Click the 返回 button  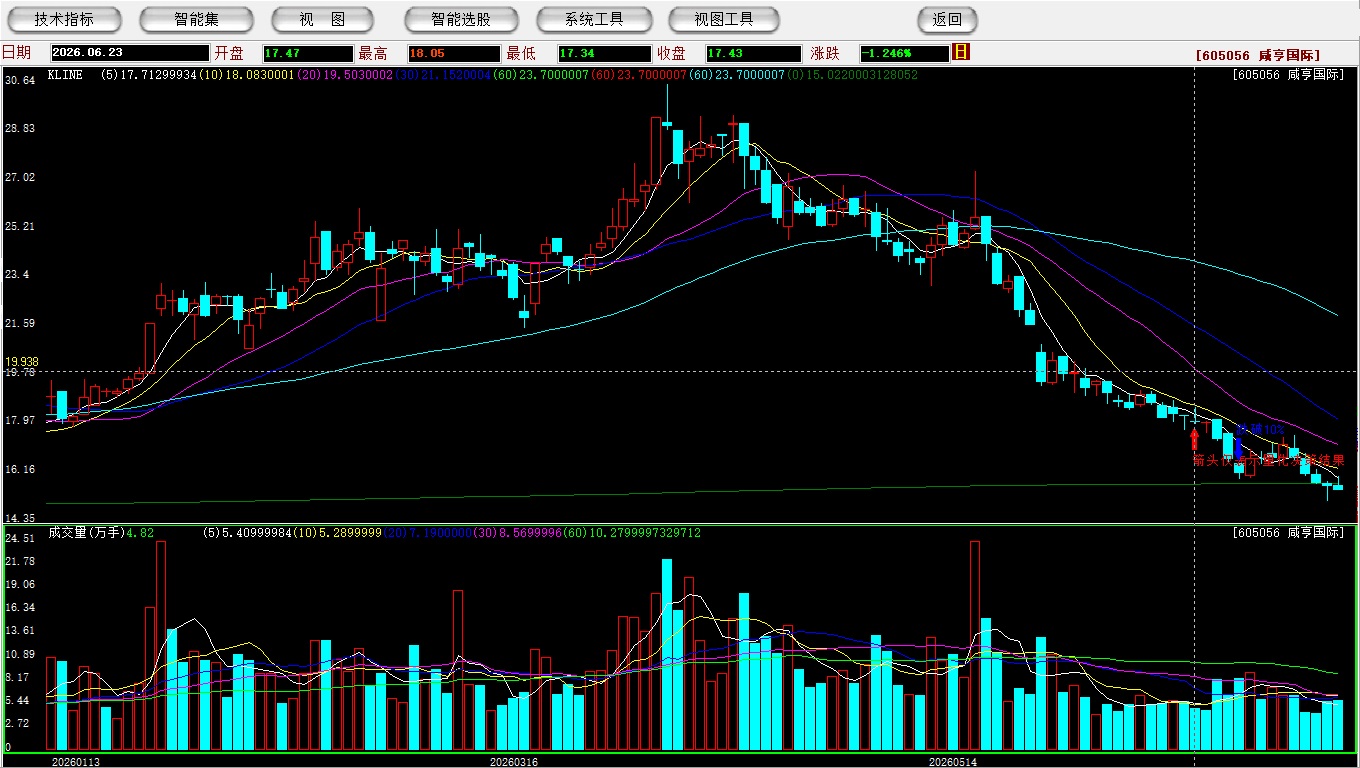click(947, 19)
